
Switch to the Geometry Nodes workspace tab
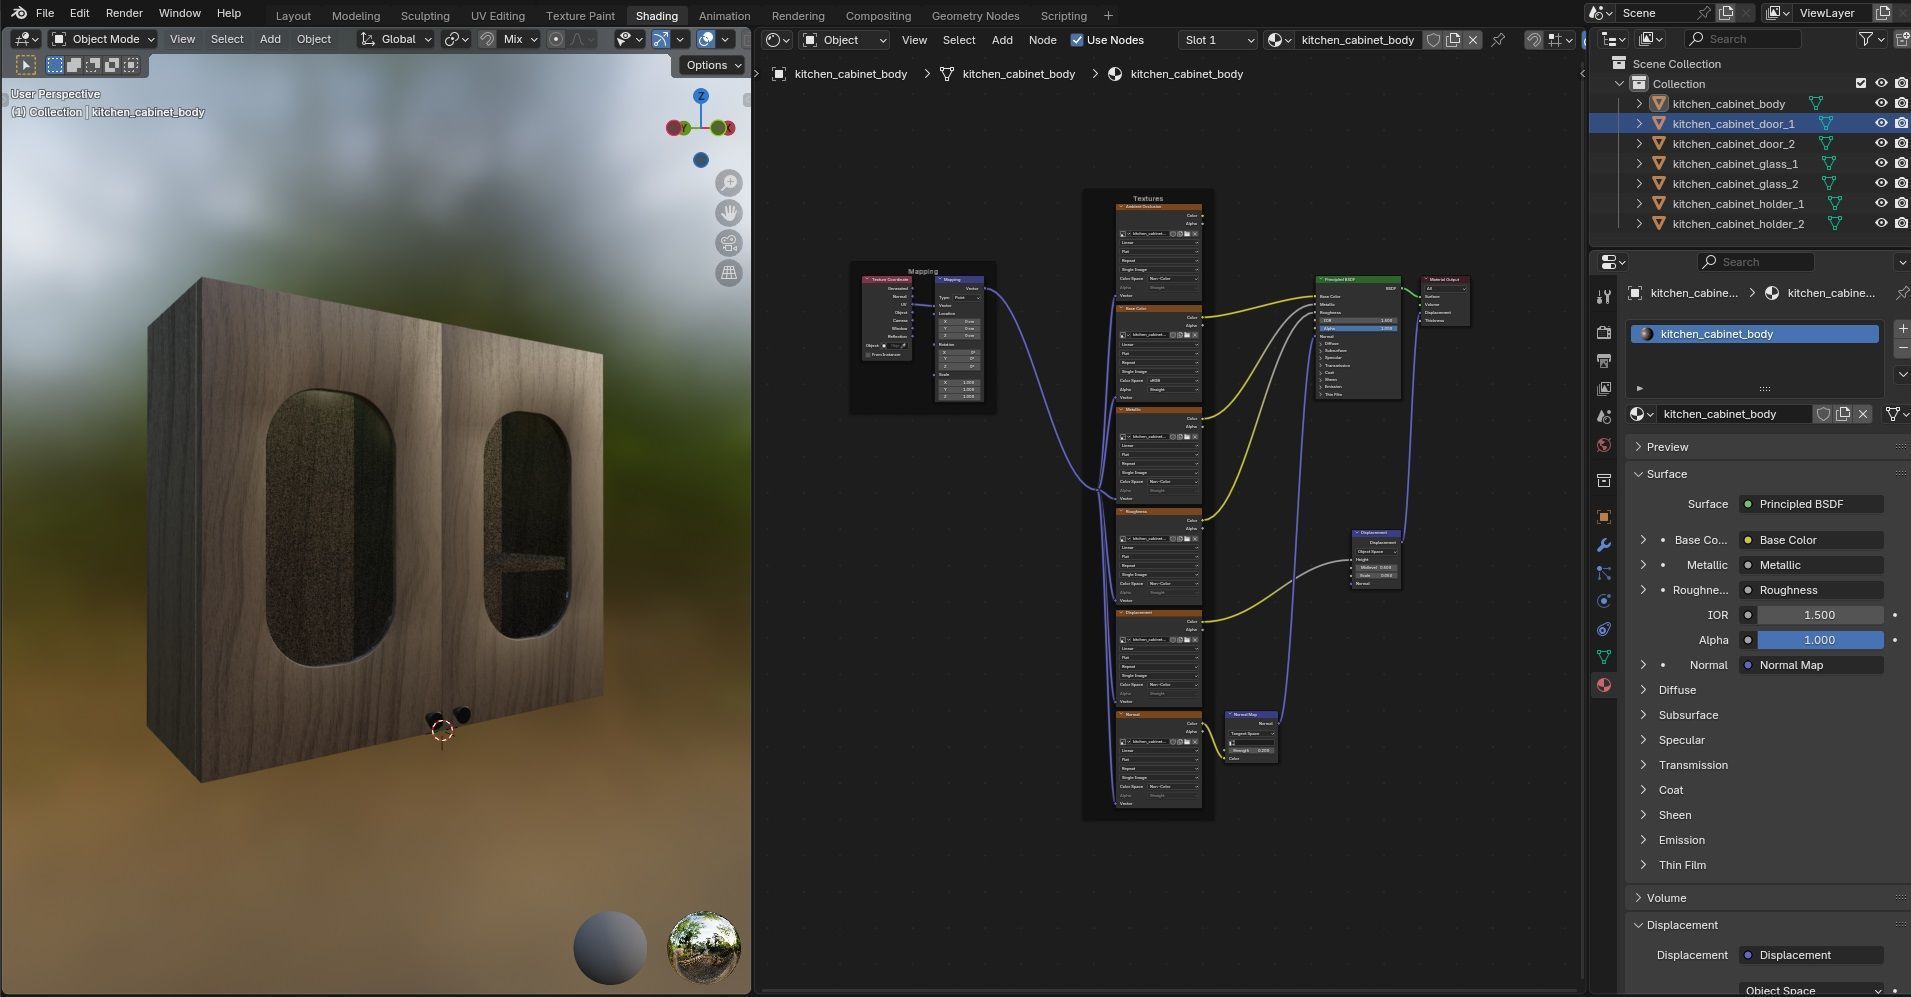975,16
